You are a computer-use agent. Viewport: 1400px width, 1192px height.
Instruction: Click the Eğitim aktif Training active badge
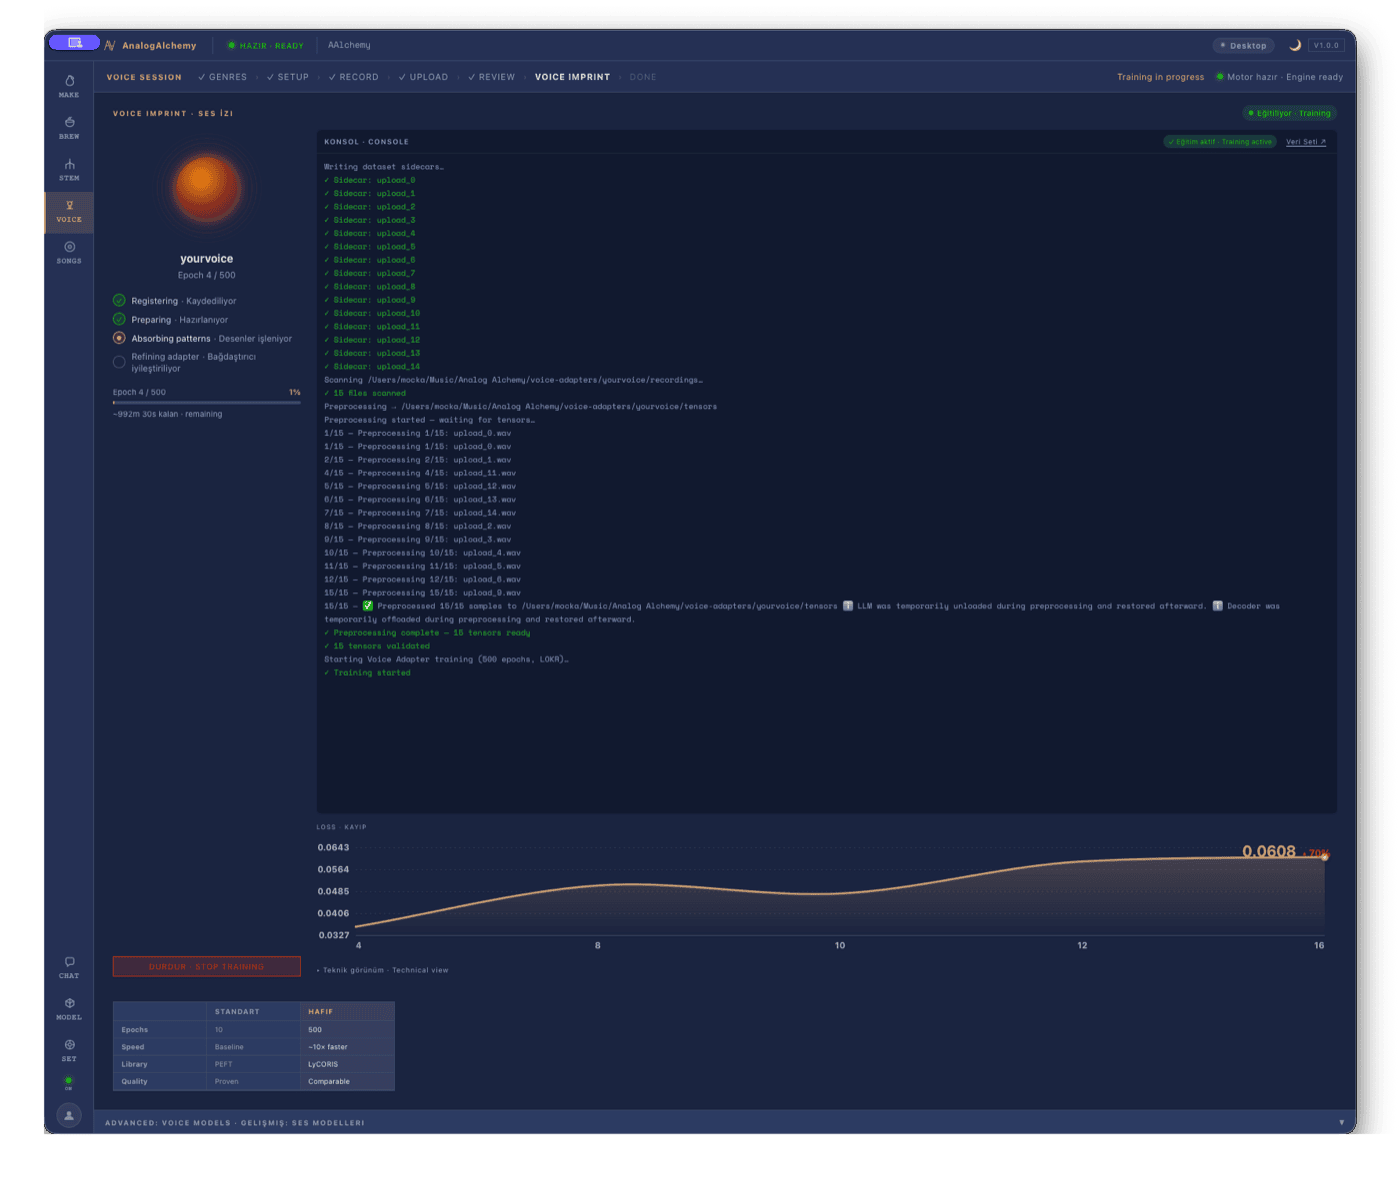1220,142
